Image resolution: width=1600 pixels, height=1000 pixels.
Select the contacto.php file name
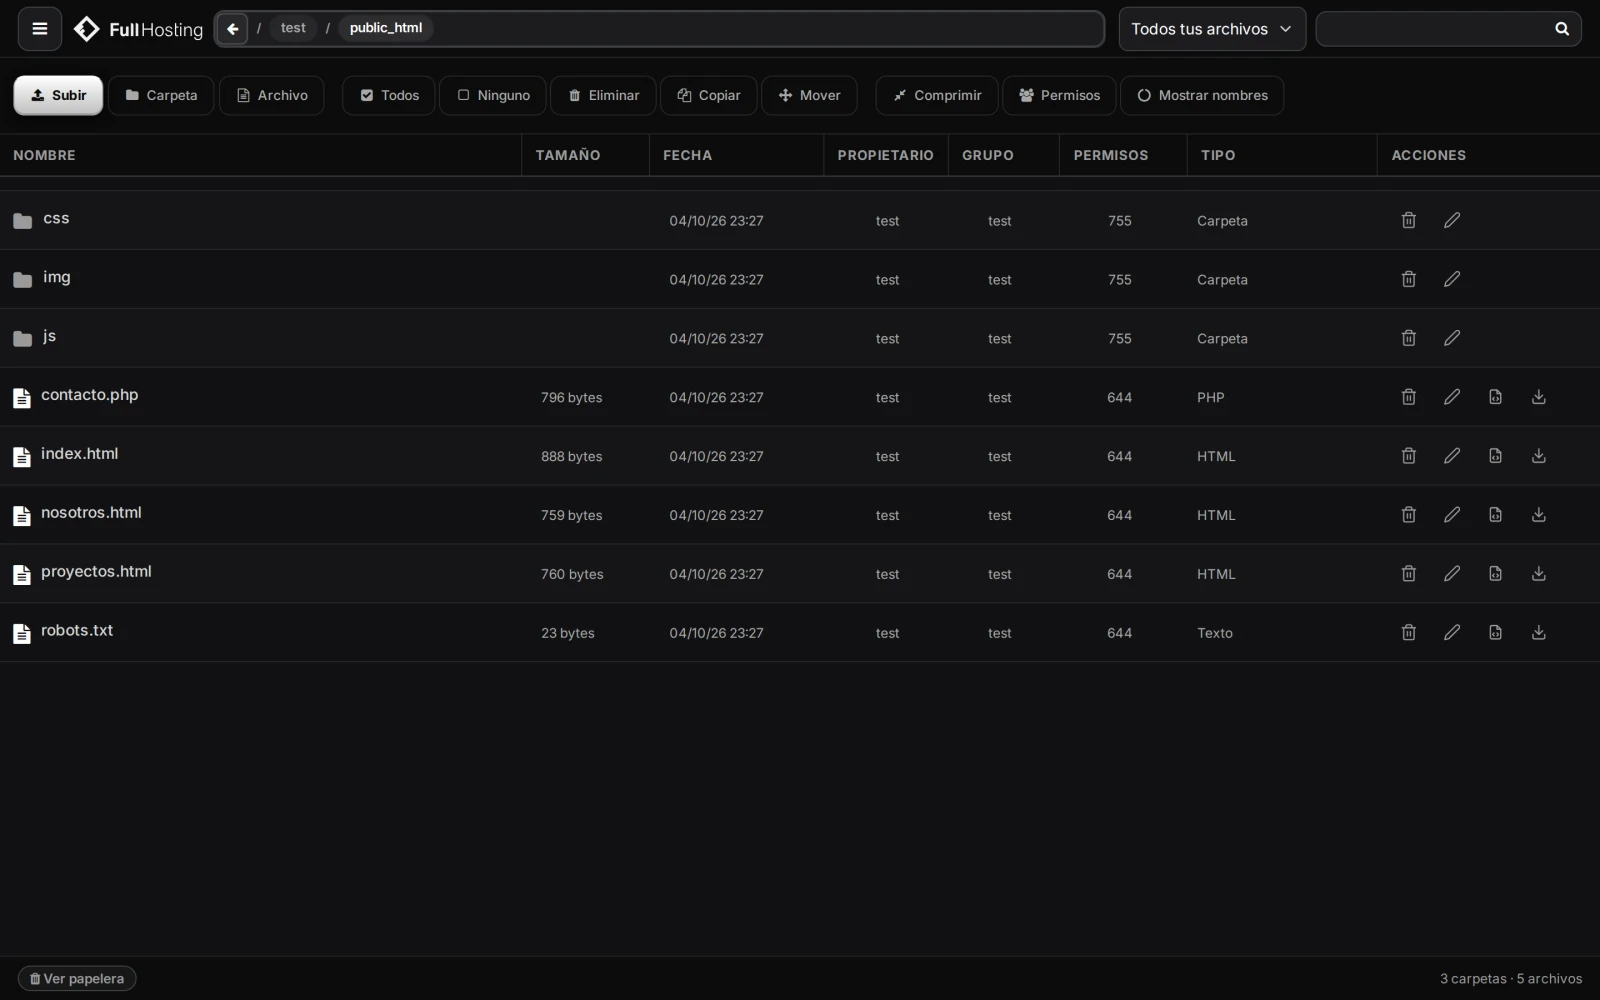89,395
